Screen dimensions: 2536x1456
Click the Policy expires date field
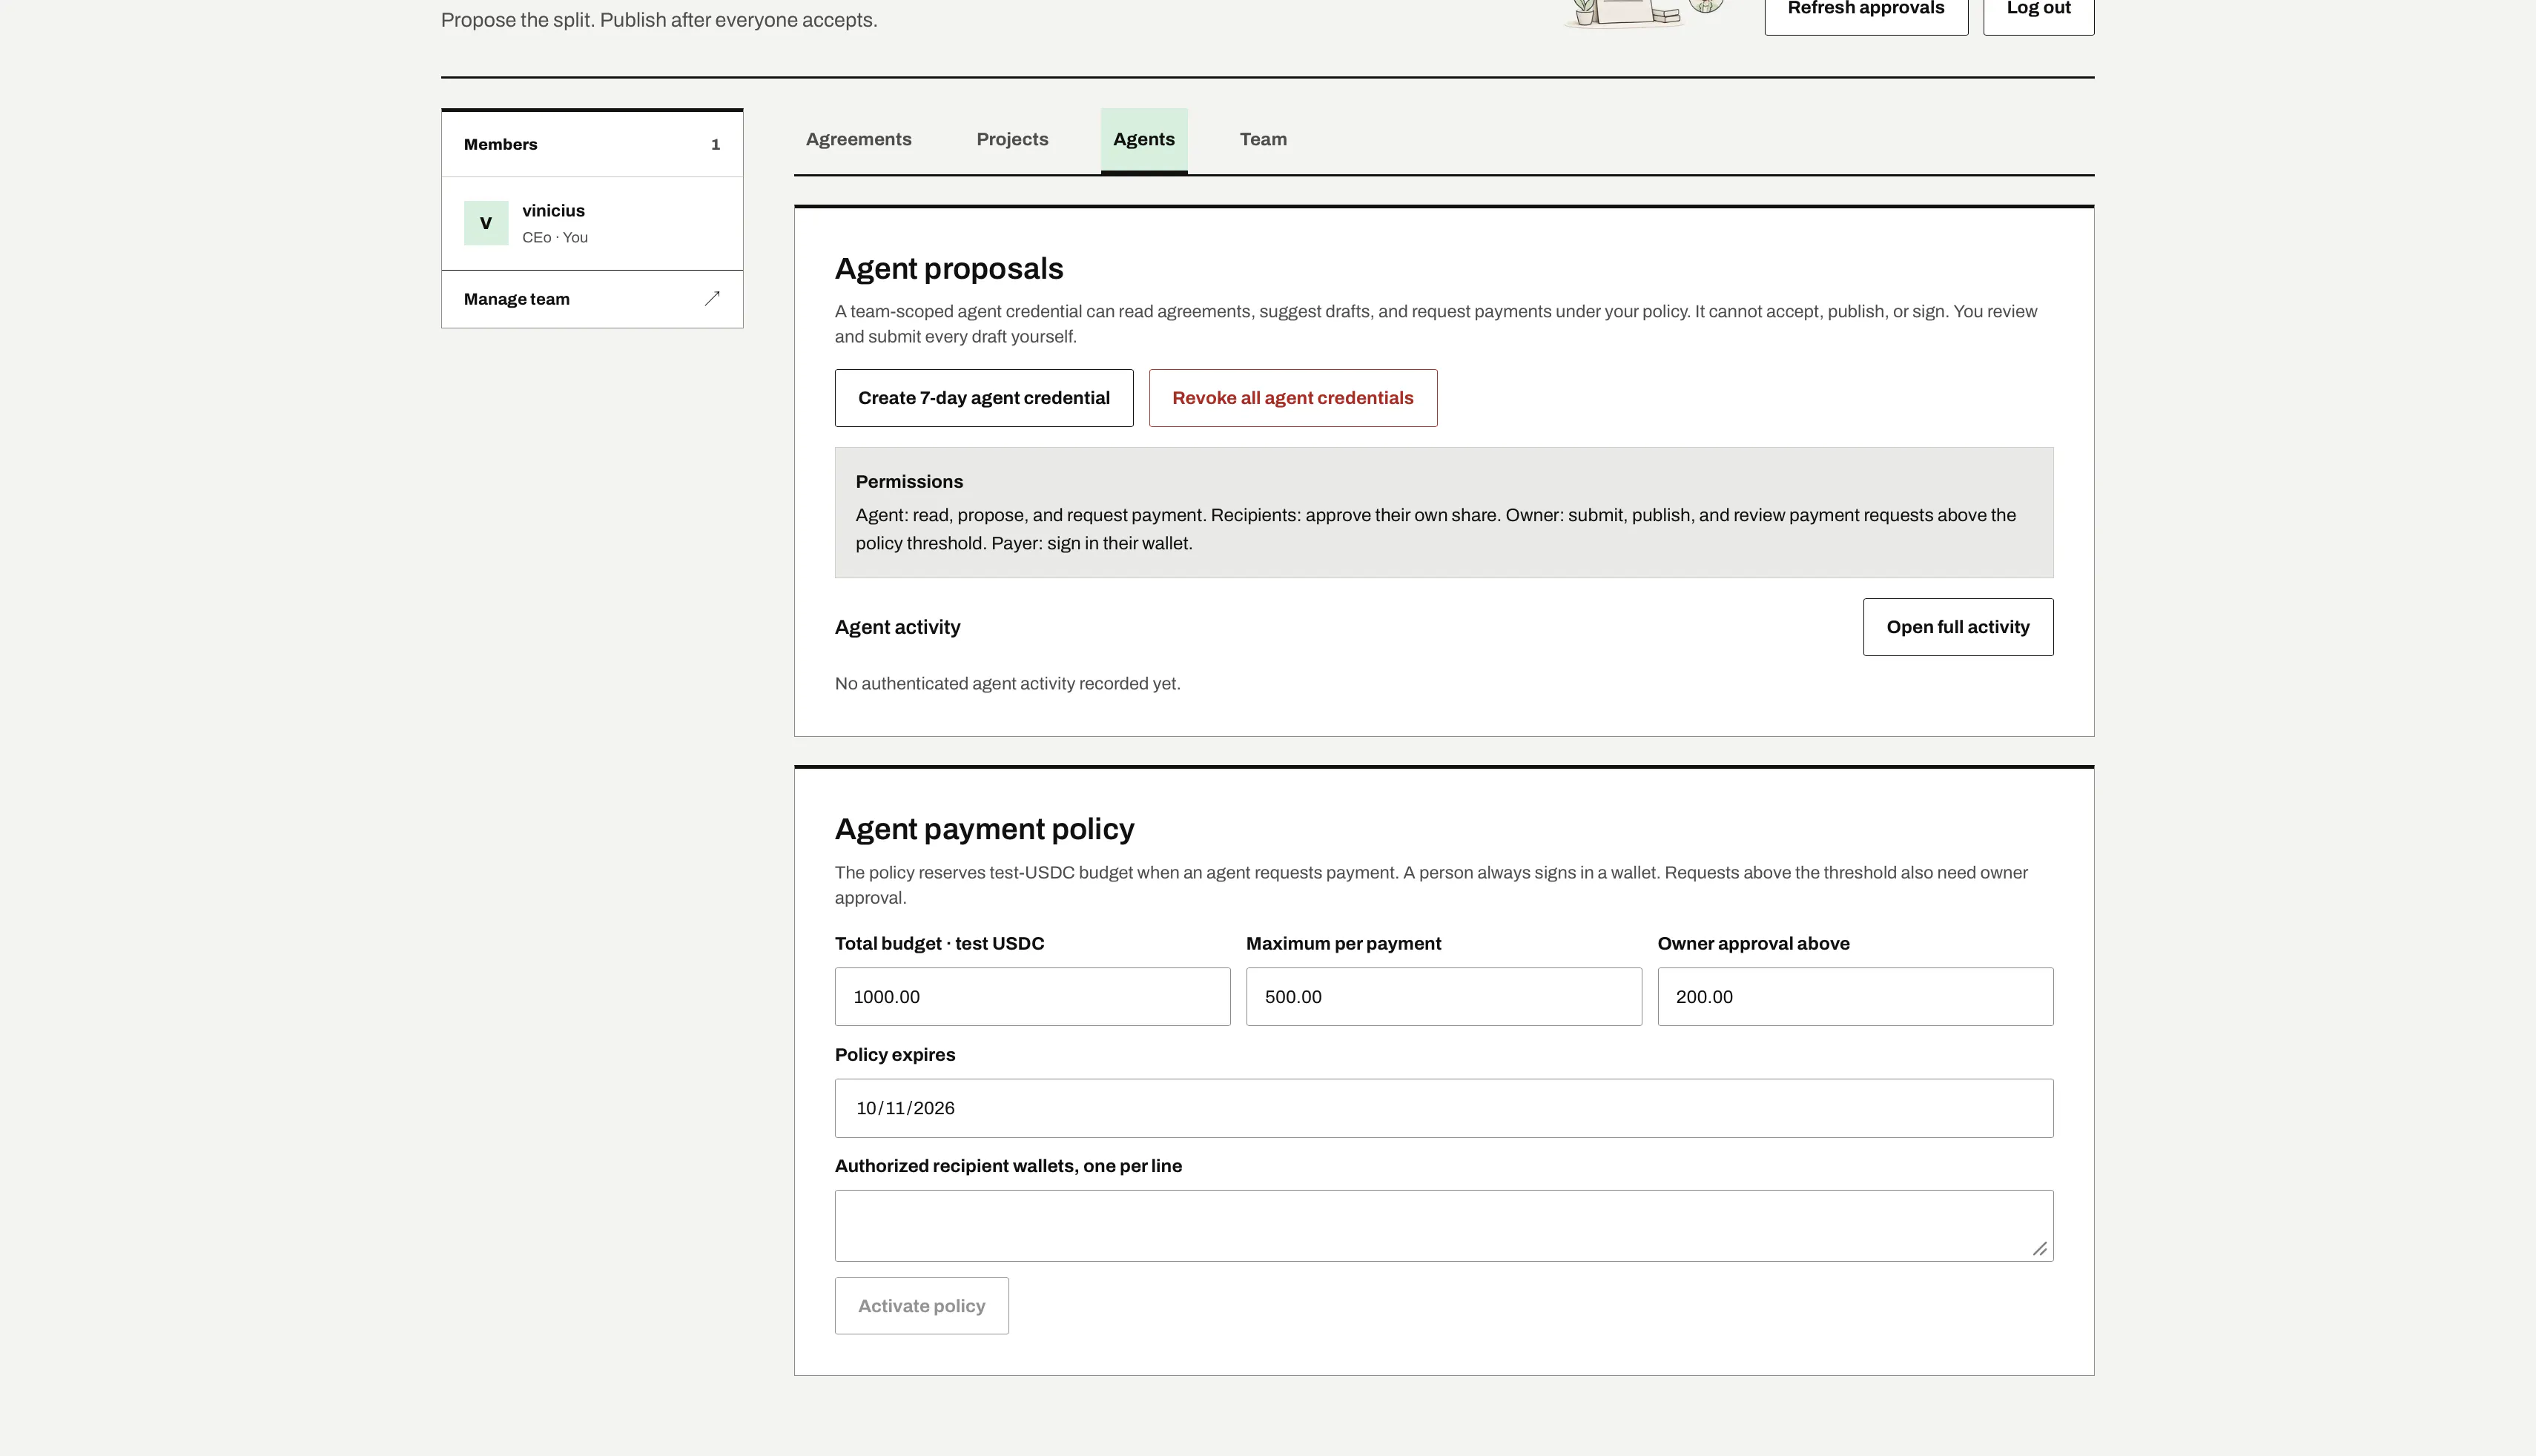(1444, 1108)
